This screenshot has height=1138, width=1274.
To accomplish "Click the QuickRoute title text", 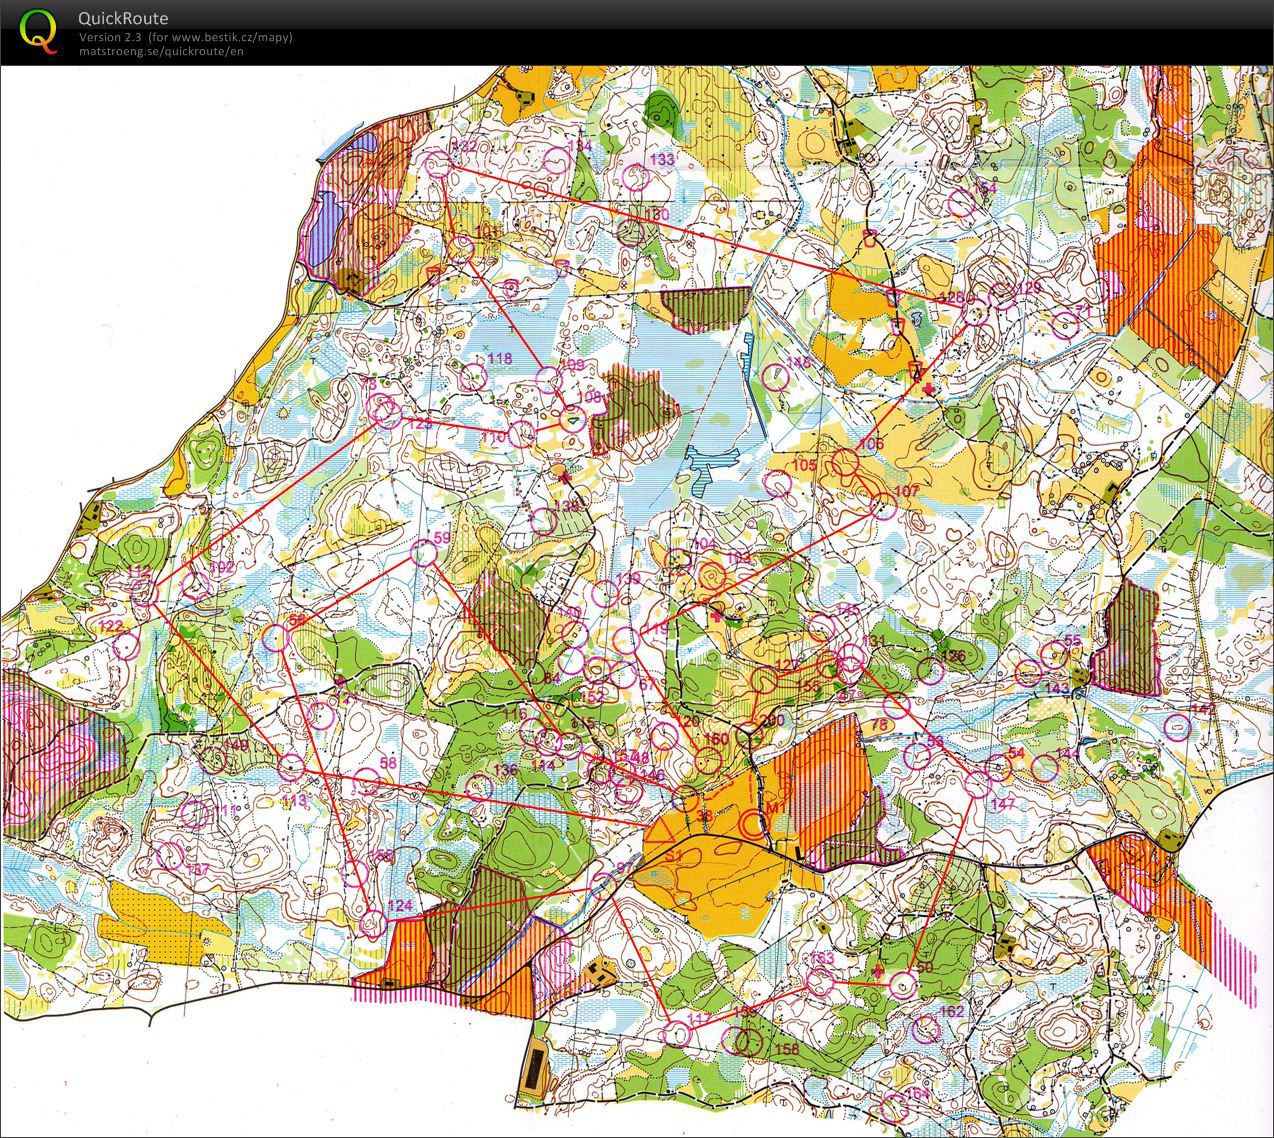I will 123,18.
